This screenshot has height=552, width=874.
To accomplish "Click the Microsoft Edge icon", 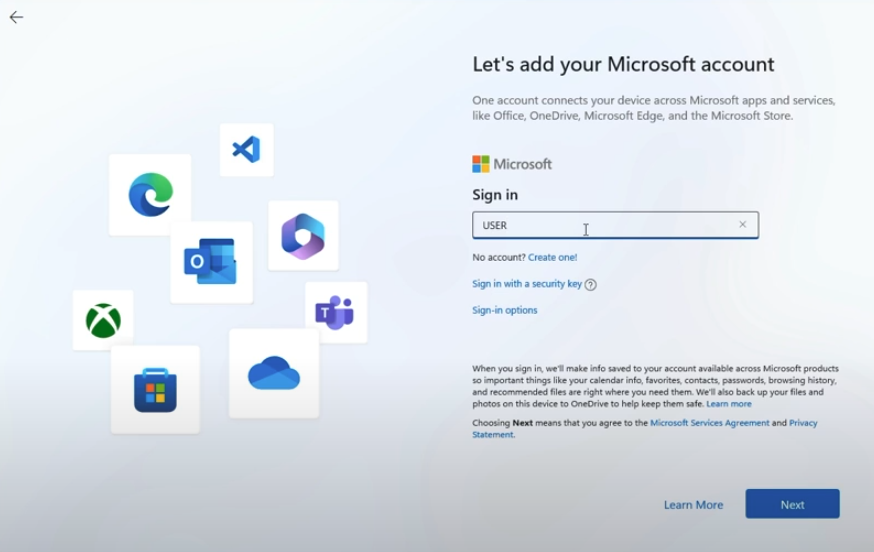I will tap(150, 195).
